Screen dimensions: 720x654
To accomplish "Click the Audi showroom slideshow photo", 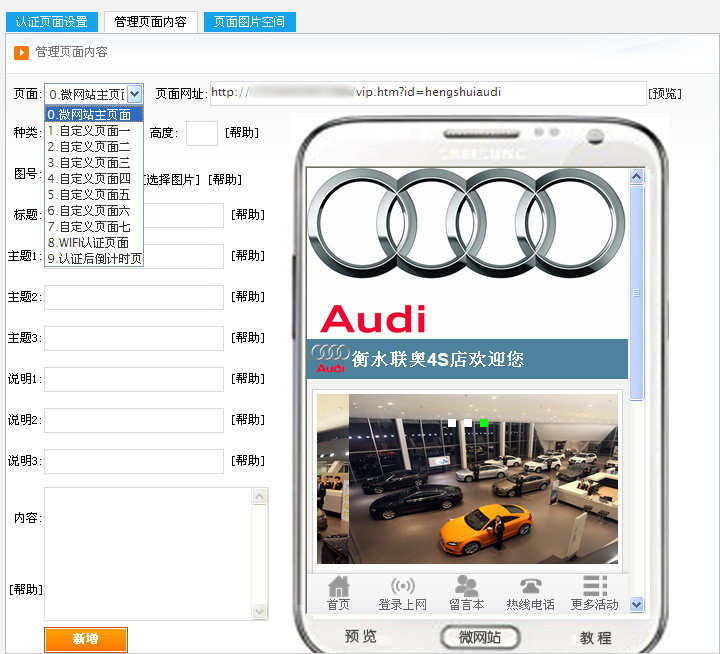I will pyautogui.click(x=467, y=479).
